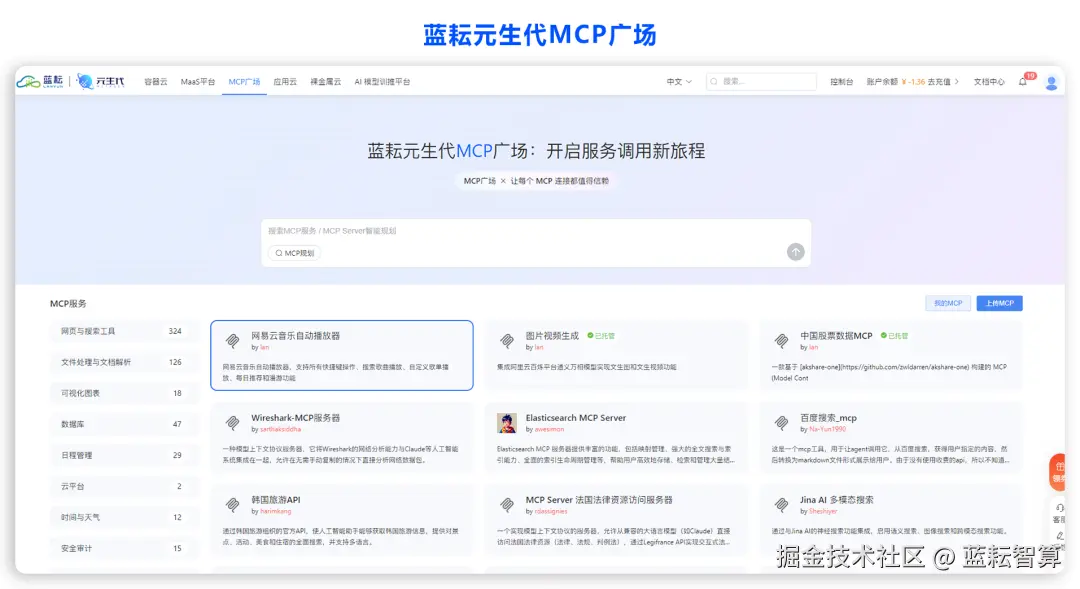Click the 中国股票数据MCP card icon
The image size is (1080, 589).
coord(781,340)
